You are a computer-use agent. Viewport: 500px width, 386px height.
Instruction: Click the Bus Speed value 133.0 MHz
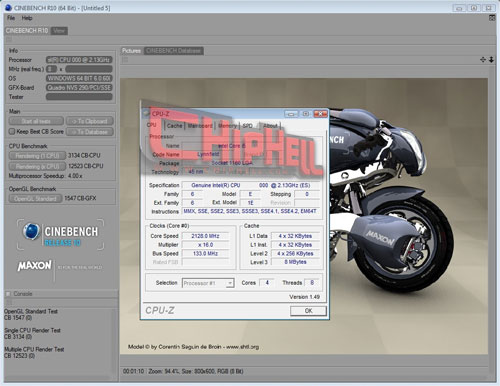pyautogui.click(x=205, y=253)
